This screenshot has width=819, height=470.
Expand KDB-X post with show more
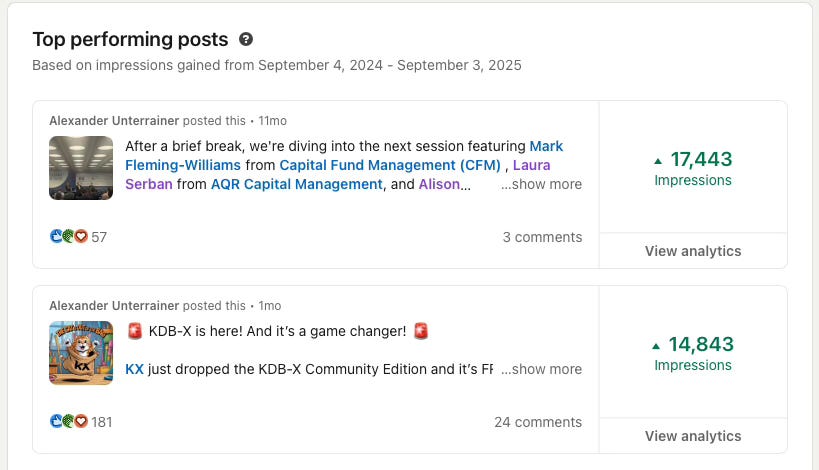click(x=541, y=369)
